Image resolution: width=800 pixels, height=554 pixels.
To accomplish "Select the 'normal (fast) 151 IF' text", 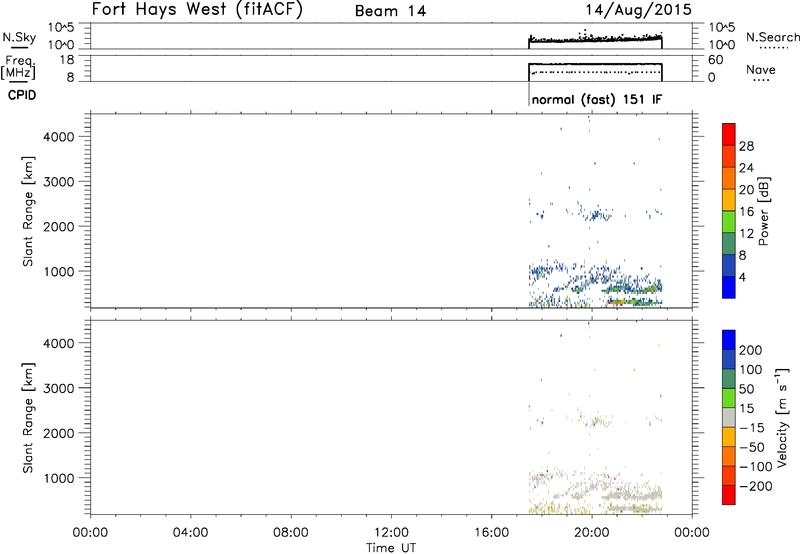I will [596, 99].
